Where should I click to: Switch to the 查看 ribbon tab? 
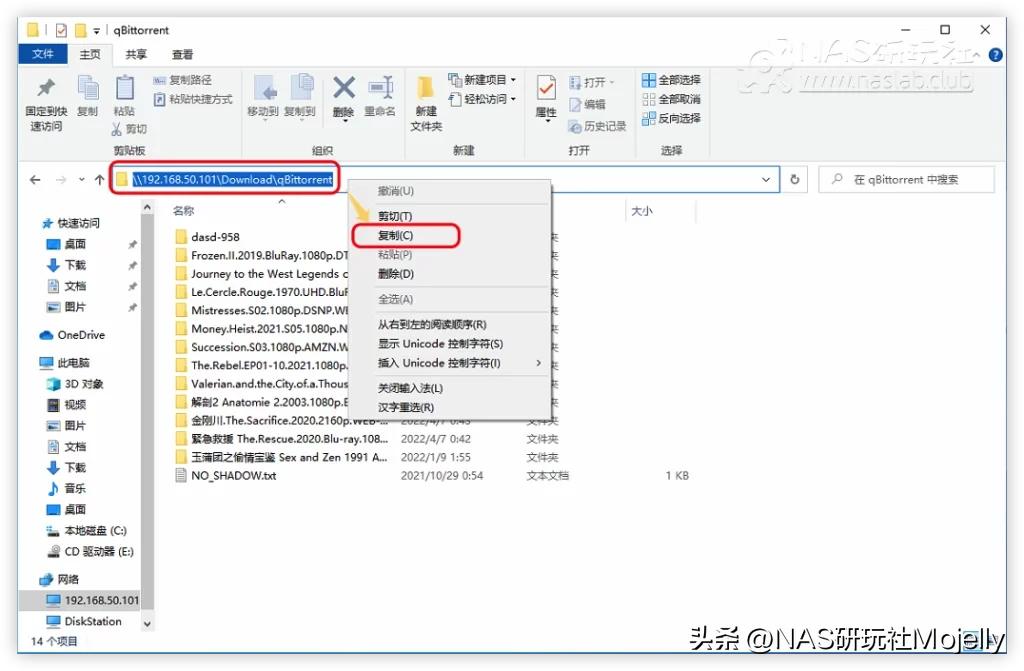click(182, 54)
